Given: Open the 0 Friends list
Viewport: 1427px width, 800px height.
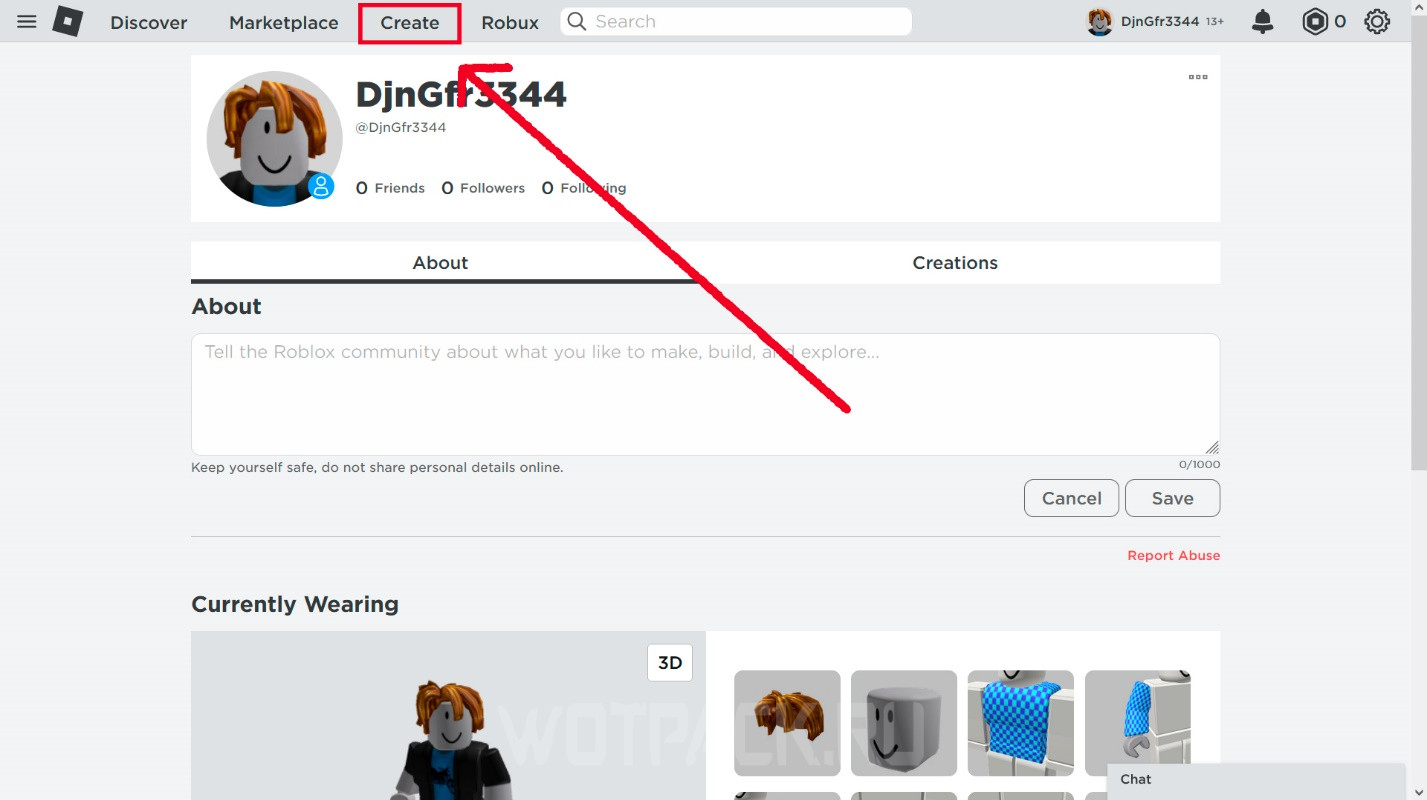Looking at the screenshot, I should tap(390, 188).
